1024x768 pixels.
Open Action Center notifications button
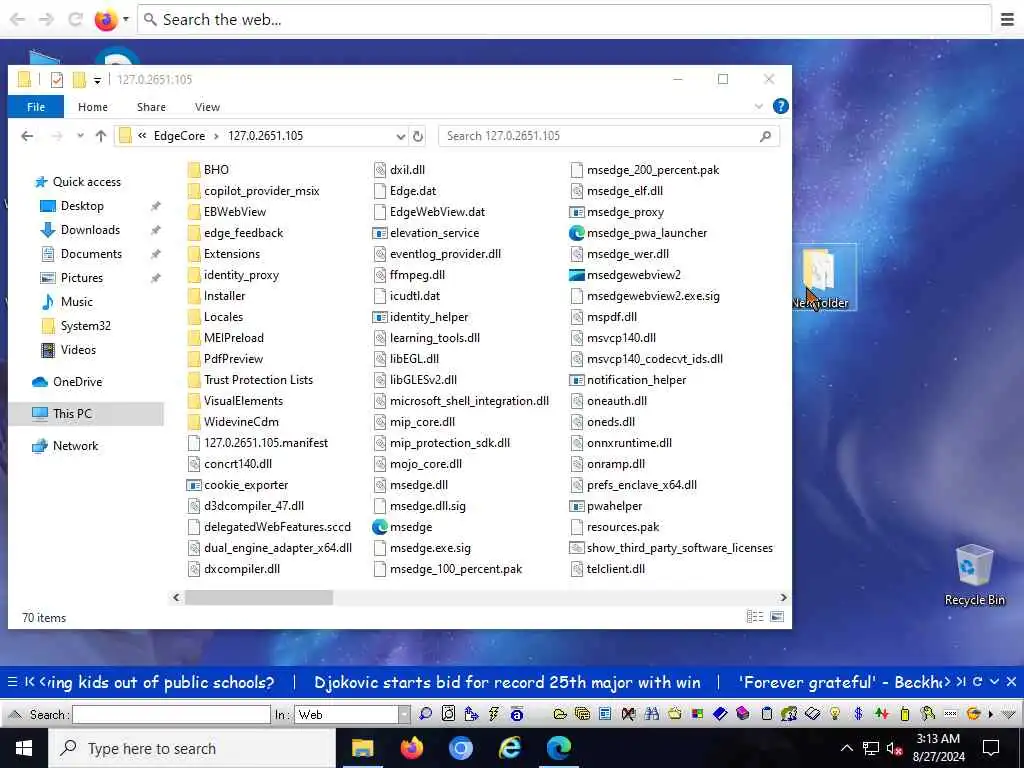(991, 748)
